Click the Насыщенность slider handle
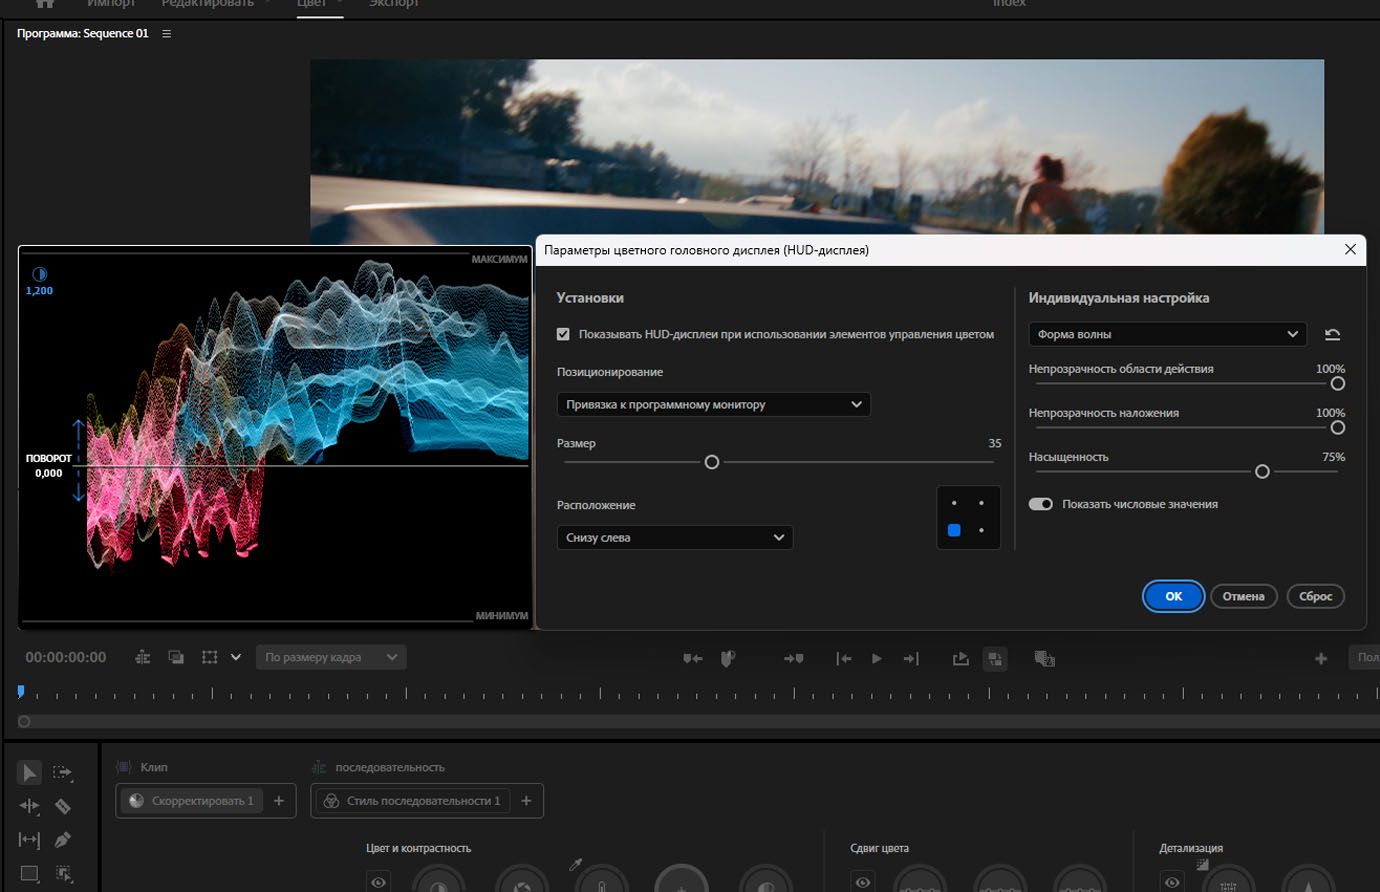 pyautogui.click(x=1262, y=472)
